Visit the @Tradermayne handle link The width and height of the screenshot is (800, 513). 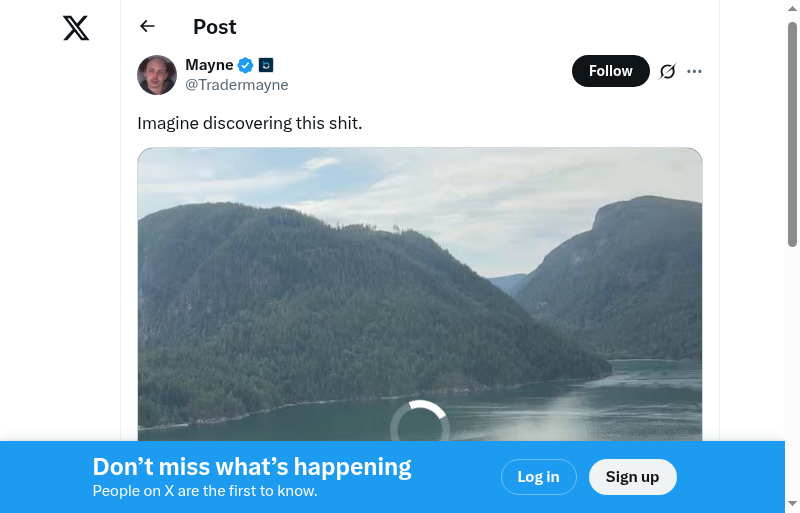237,85
